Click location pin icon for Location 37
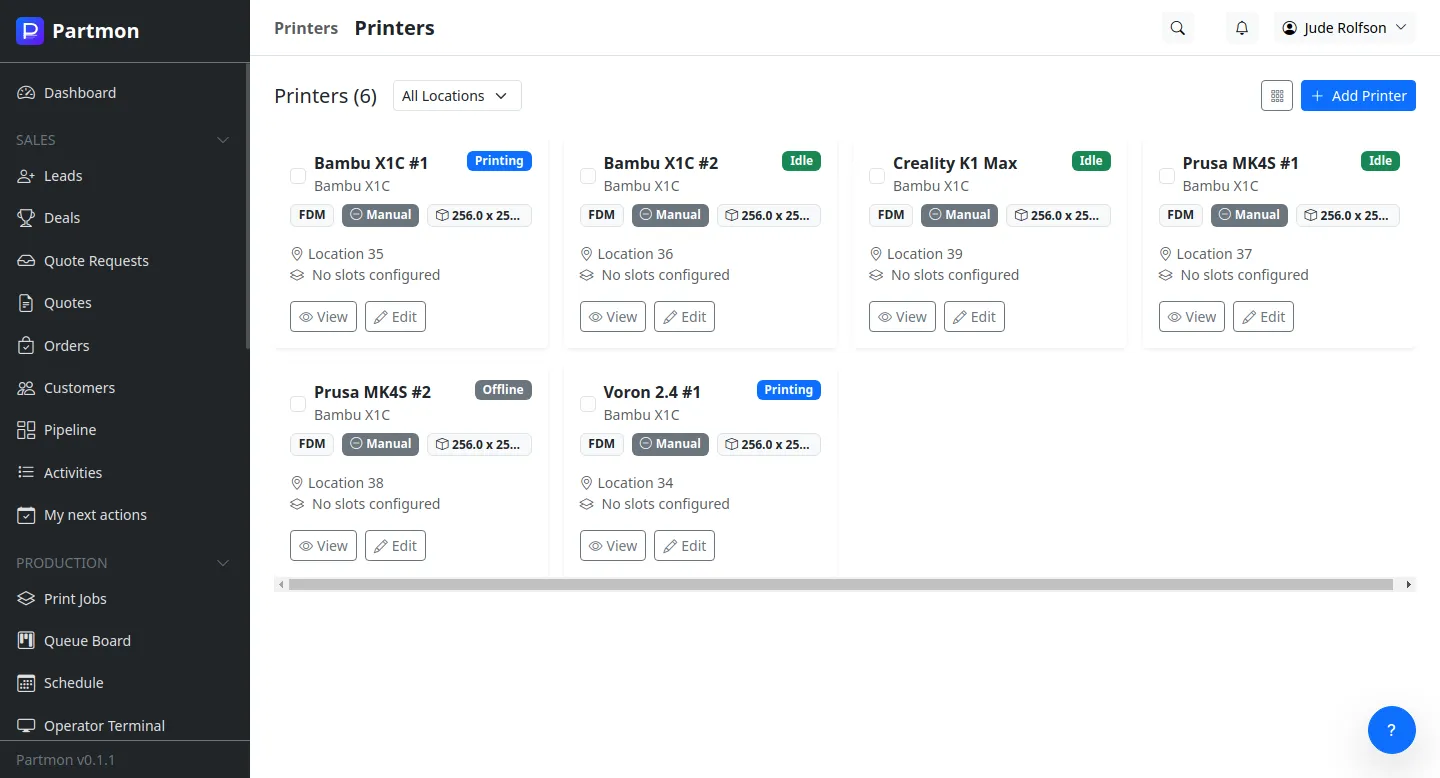Image resolution: width=1440 pixels, height=778 pixels. (1166, 254)
